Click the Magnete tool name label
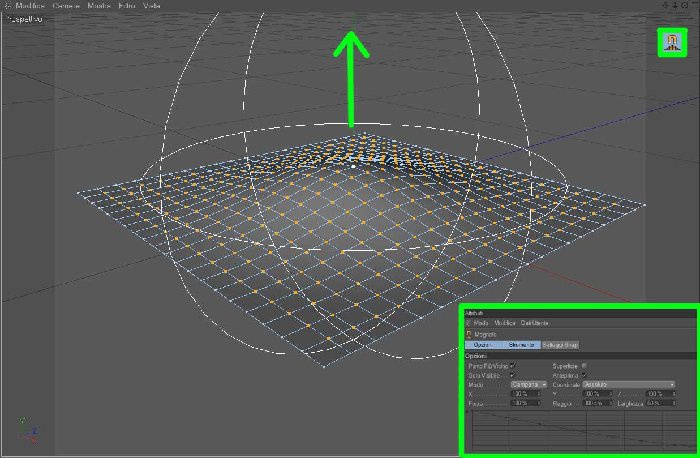 pyautogui.click(x=485, y=334)
